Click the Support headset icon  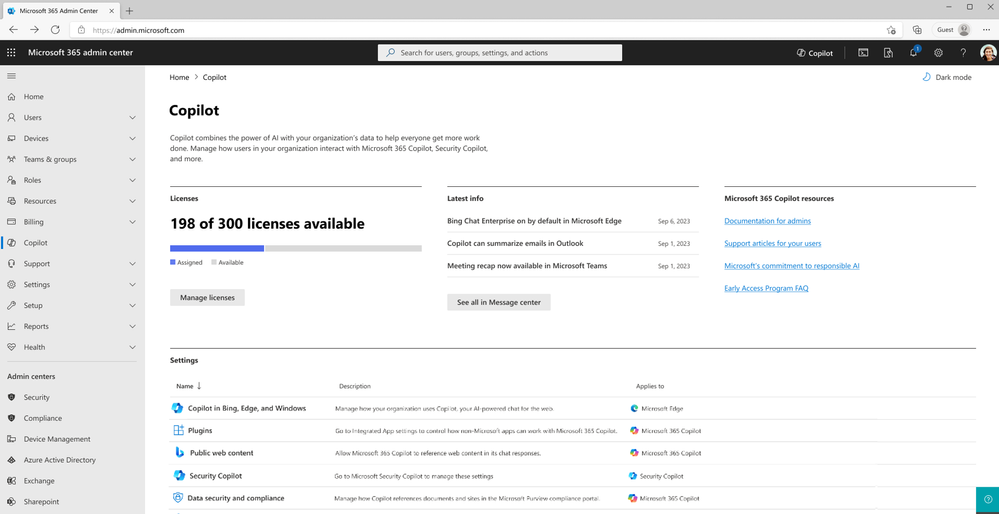[11, 264]
